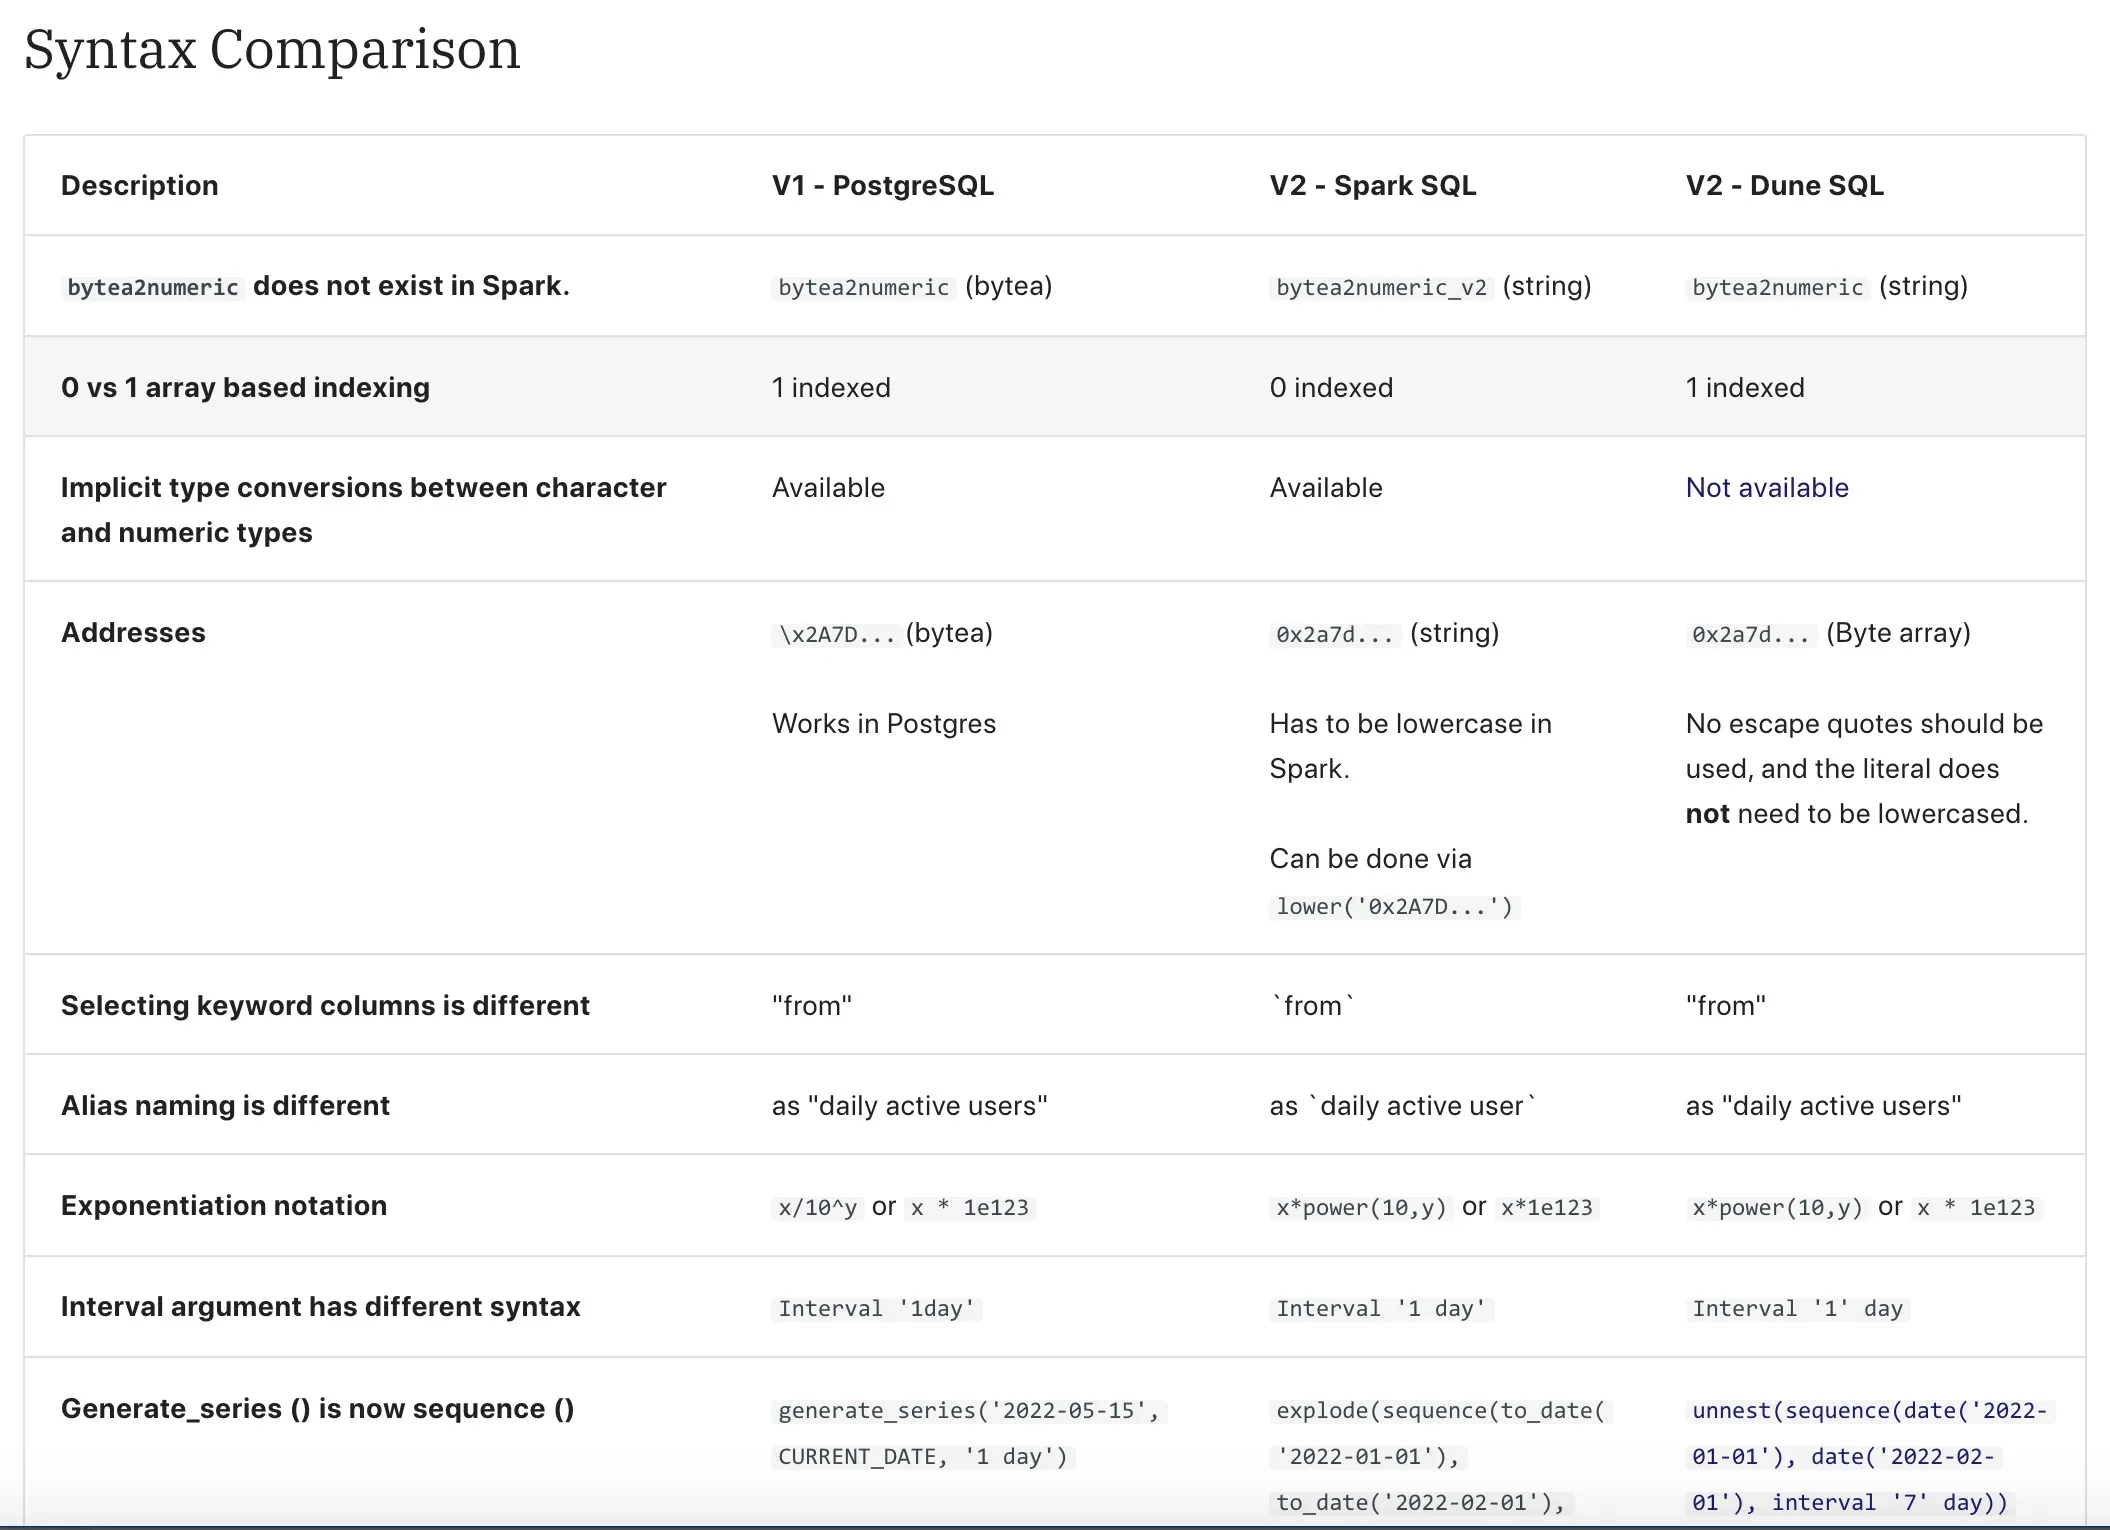Click the "V2 - Dune SQL" column header
The height and width of the screenshot is (1530, 2110).
coord(1785,186)
